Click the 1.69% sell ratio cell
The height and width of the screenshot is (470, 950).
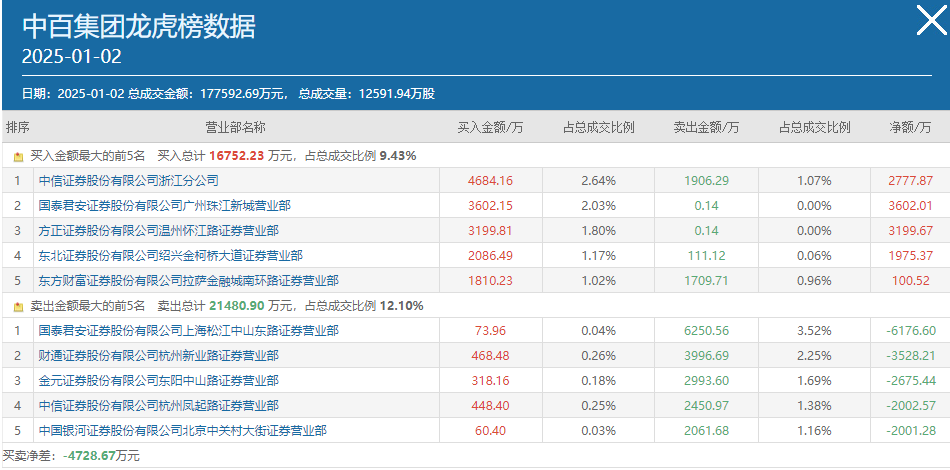pyautogui.click(x=814, y=381)
